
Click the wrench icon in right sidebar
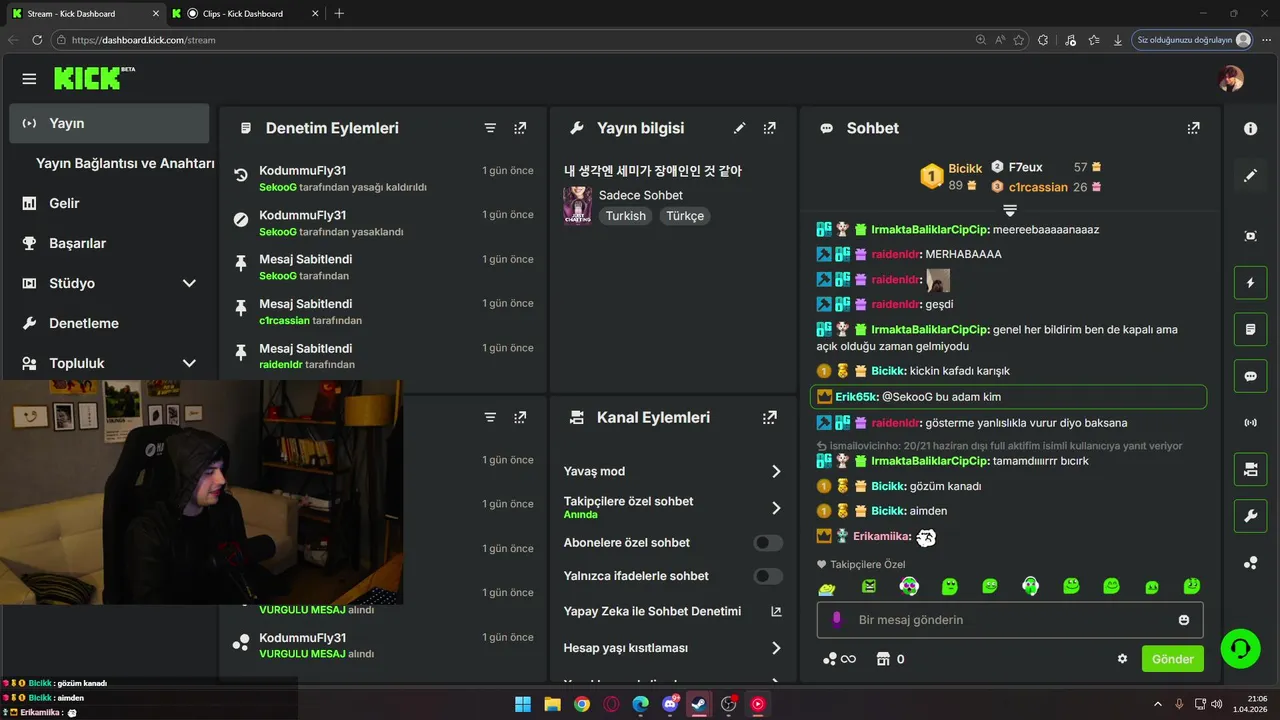coord(1250,516)
